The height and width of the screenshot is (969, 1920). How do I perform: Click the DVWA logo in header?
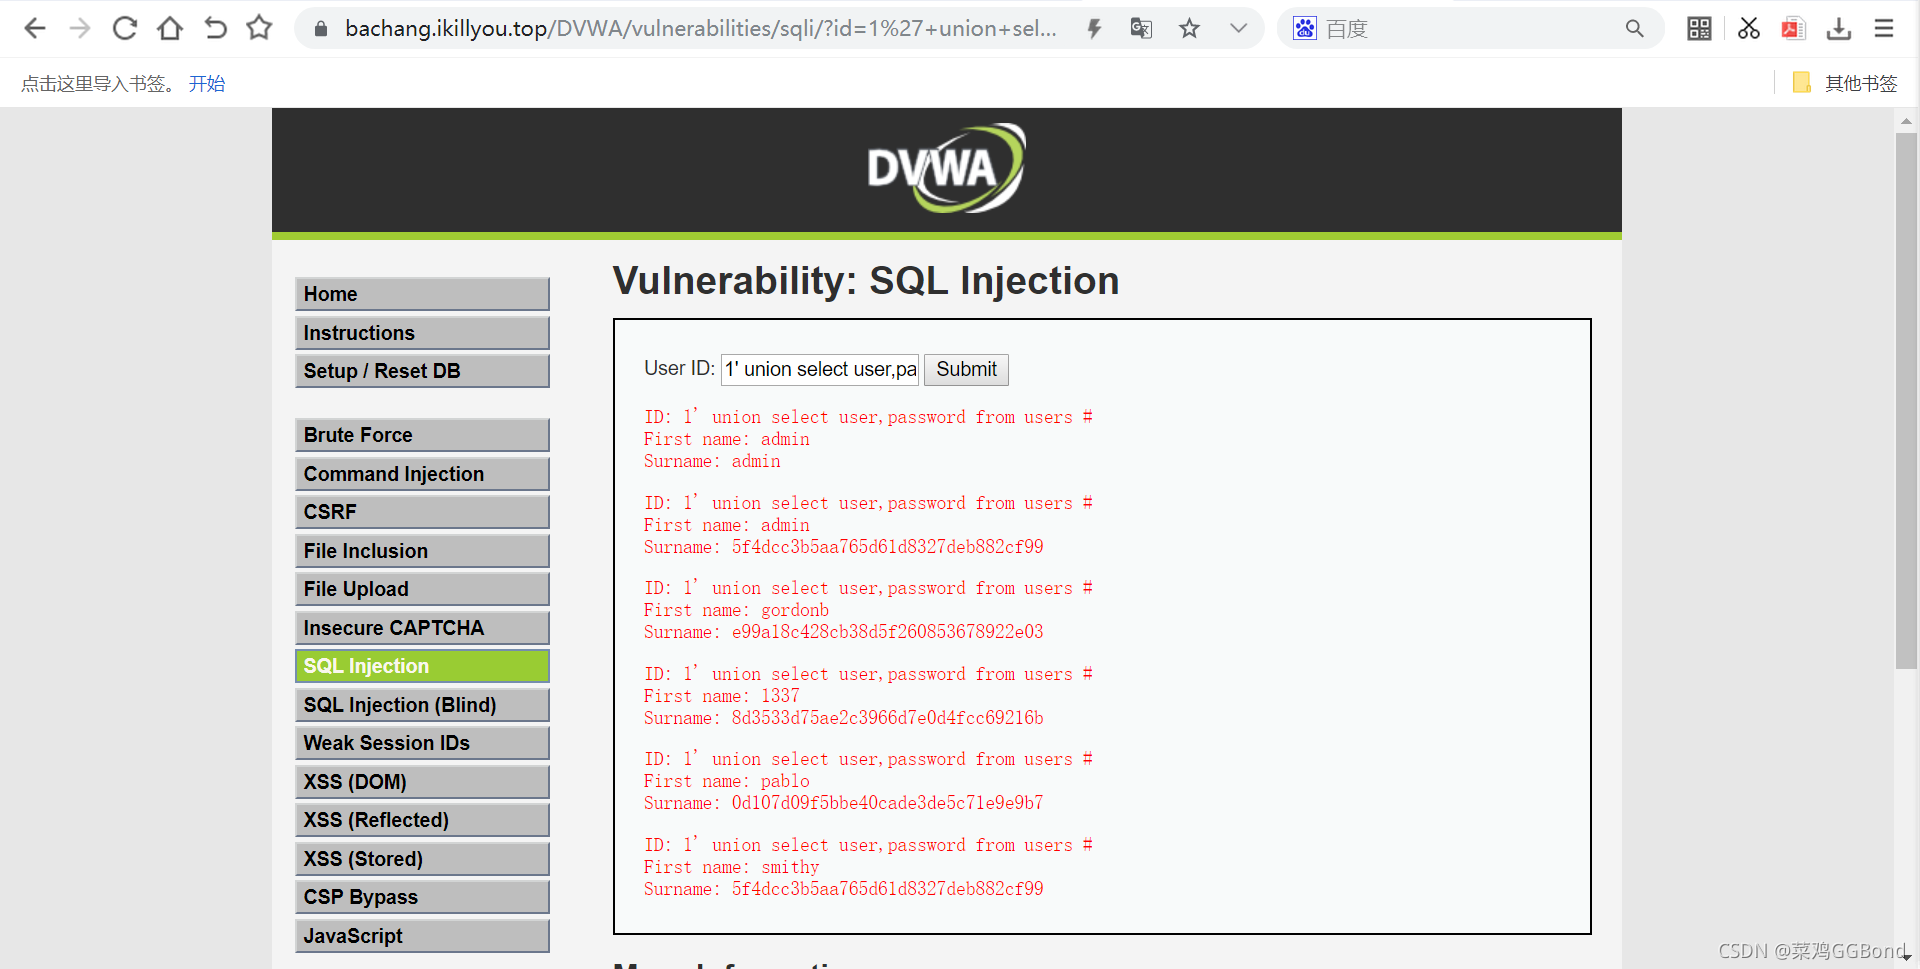[946, 168]
